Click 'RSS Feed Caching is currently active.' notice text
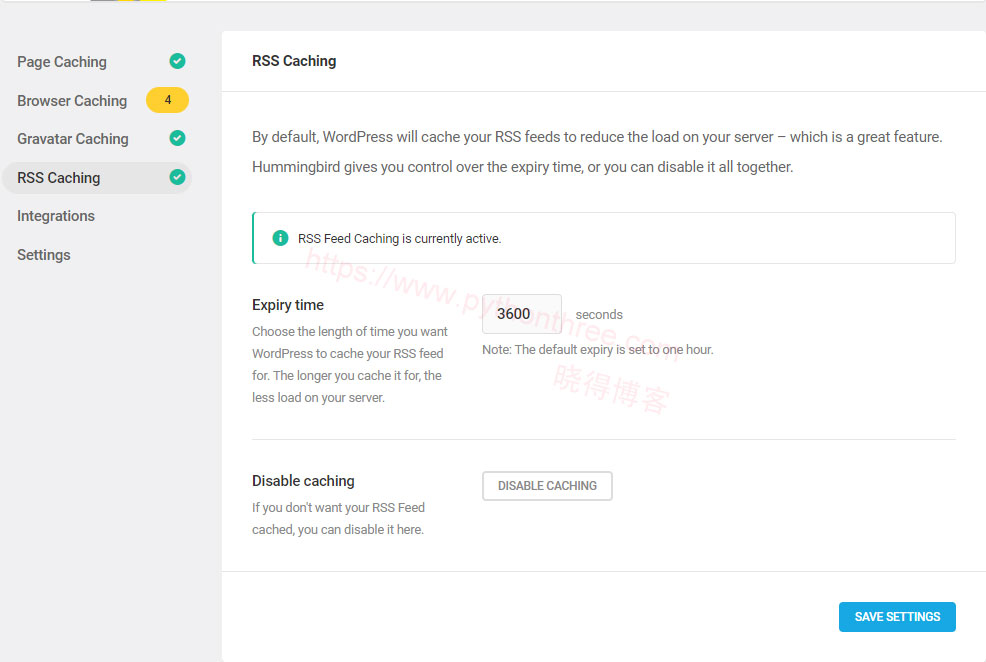The height and width of the screenshot is (662, 986). 399,239
